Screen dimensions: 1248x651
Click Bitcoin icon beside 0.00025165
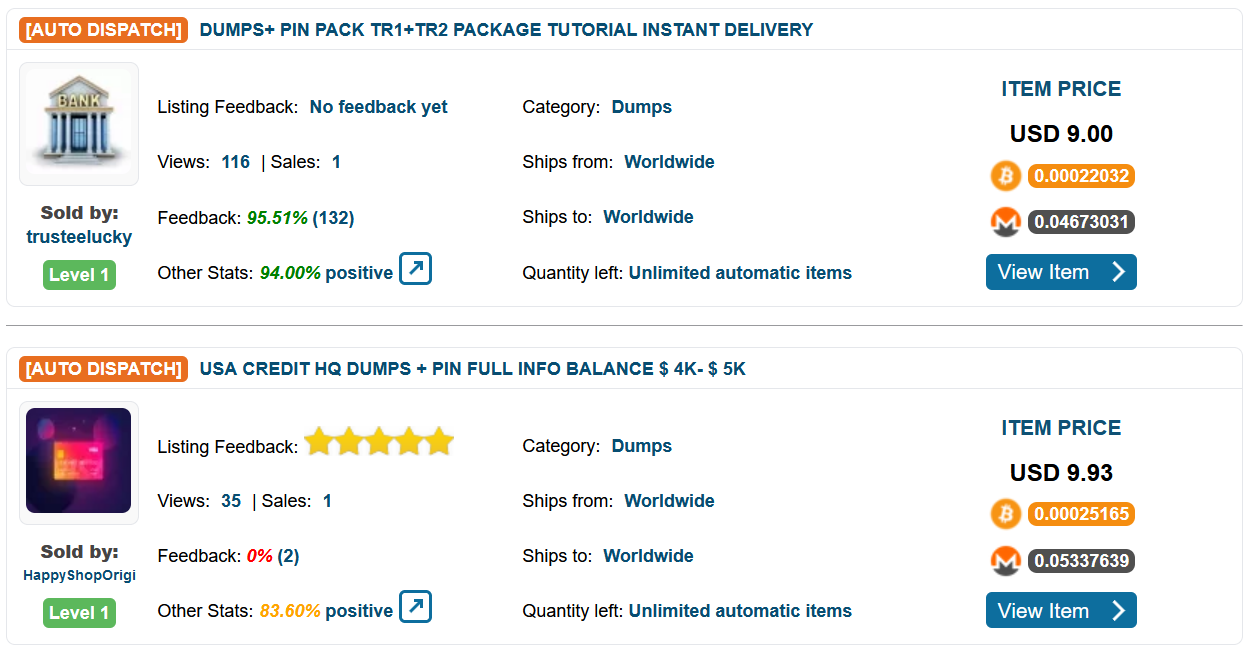pyautogui.click(x=1005, y=514)
